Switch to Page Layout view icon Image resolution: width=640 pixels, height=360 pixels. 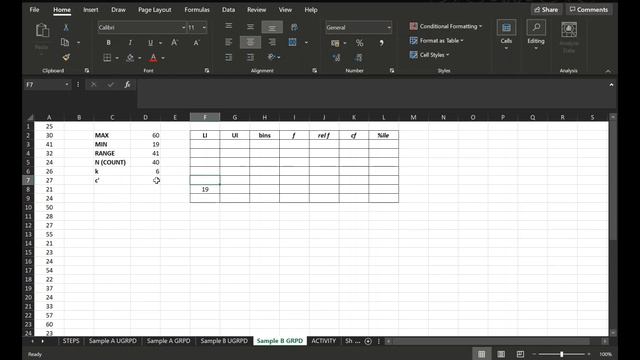[x=501, y=354]
